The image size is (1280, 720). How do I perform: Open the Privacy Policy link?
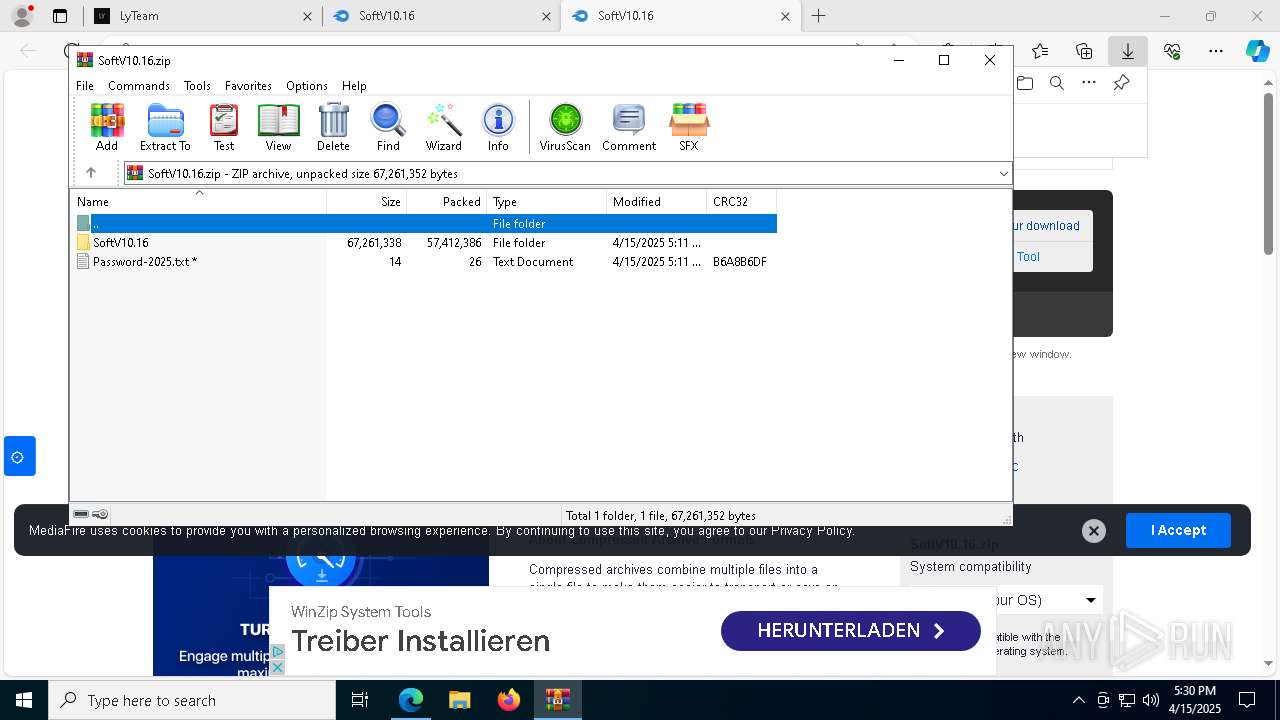812,531
